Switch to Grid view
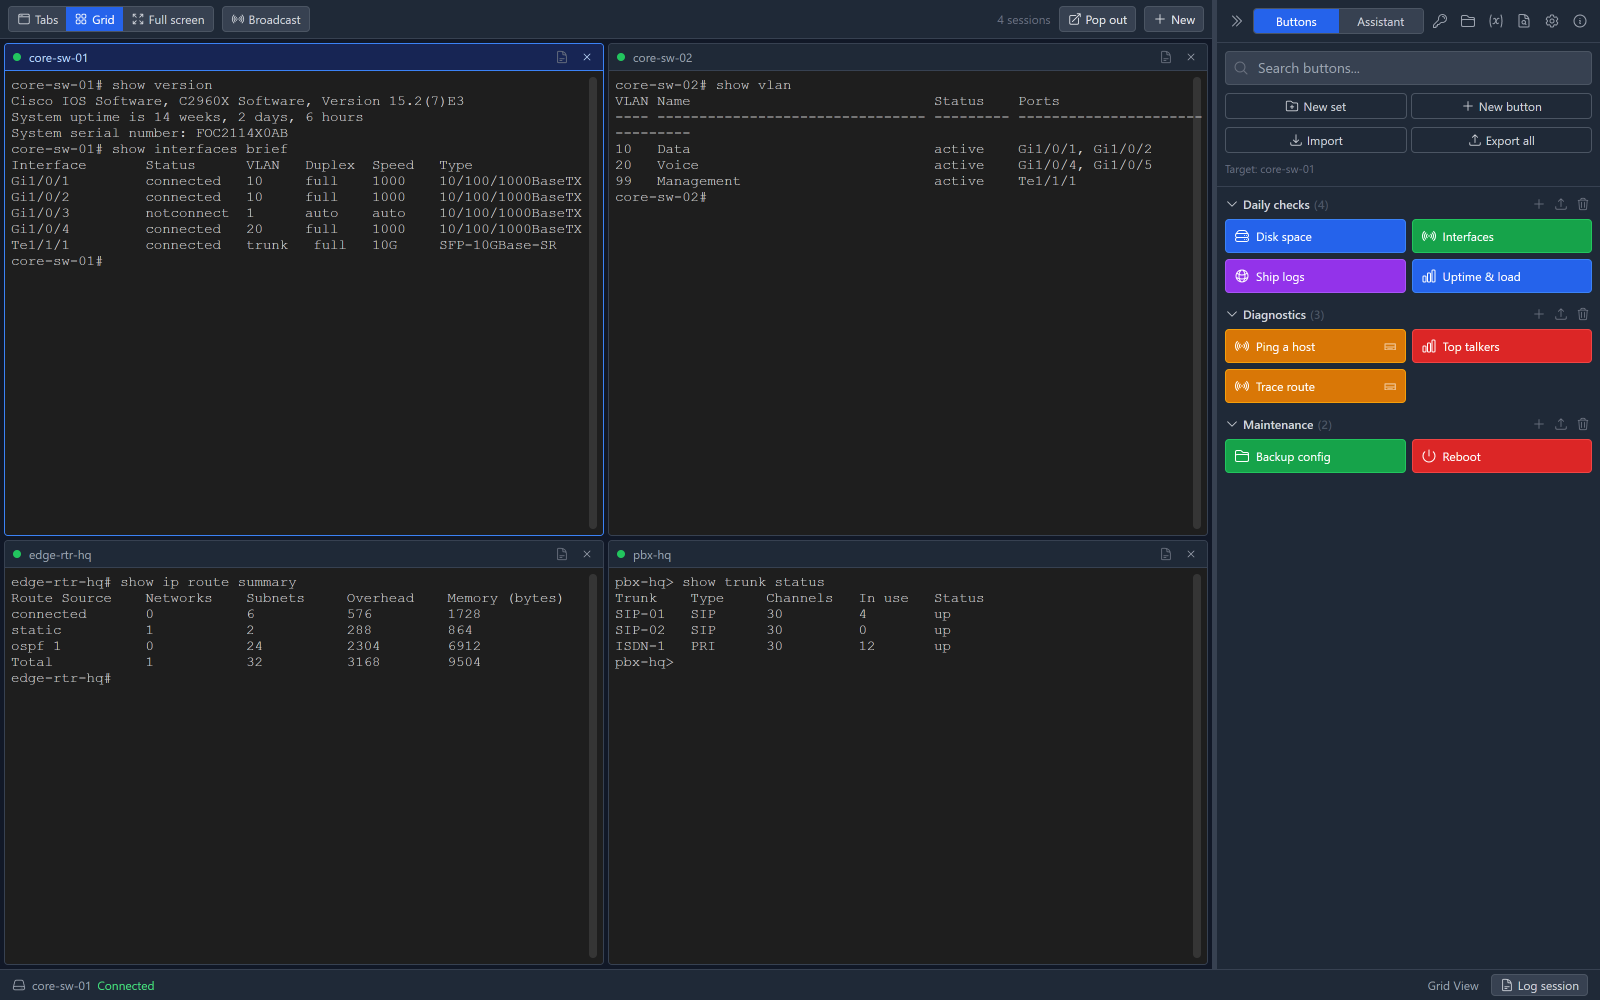This screenshot has width=1600, height=1000. [95, 19]
